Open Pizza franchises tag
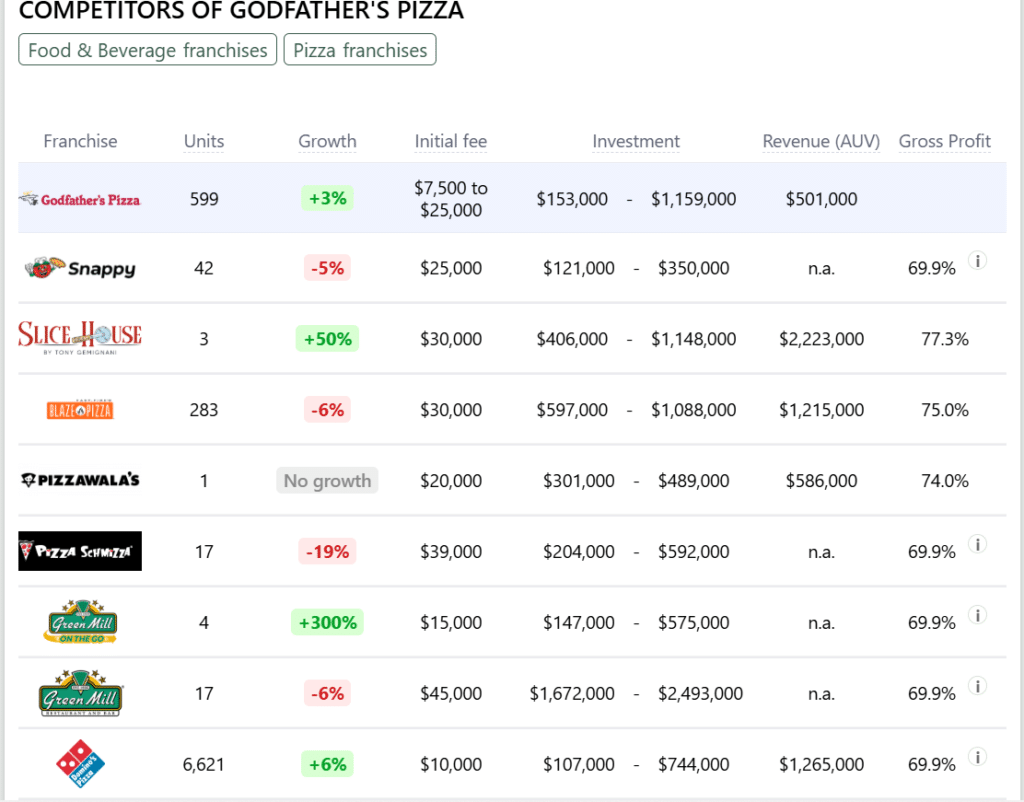This screenshot has width=1024, height=802. pyautogui.click(x=360, y=50)
